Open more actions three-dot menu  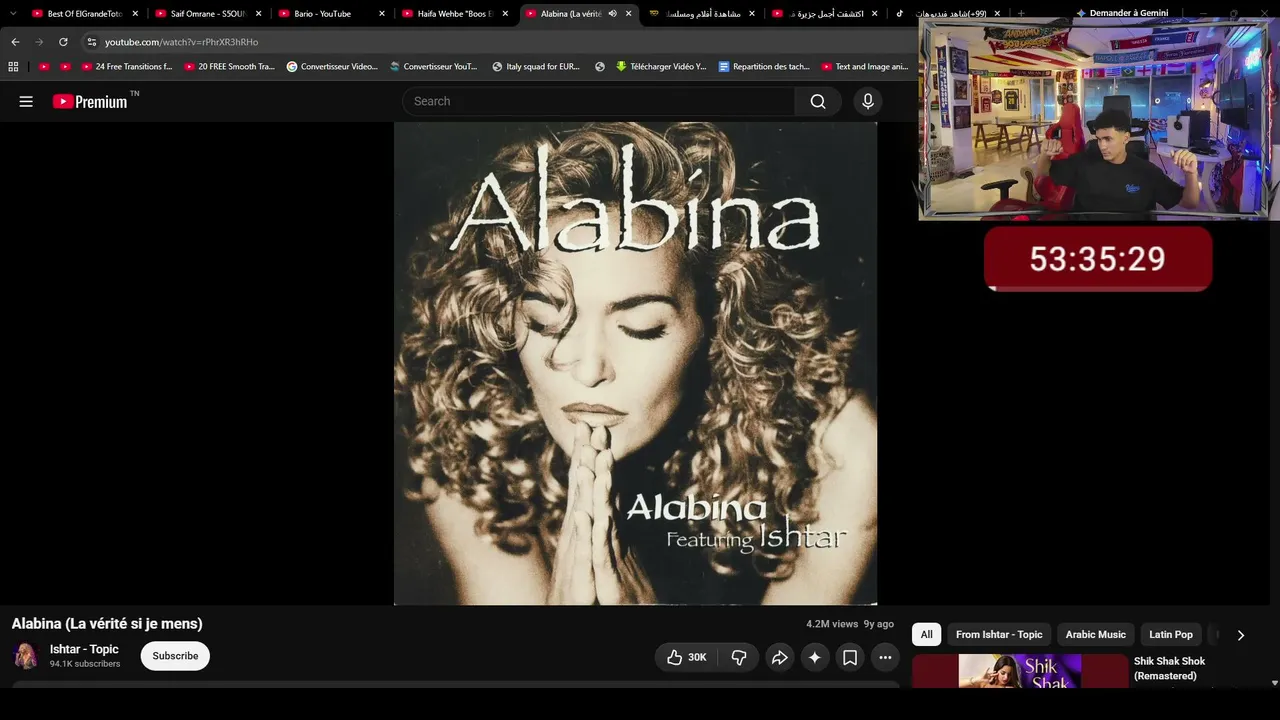point(885,657)
